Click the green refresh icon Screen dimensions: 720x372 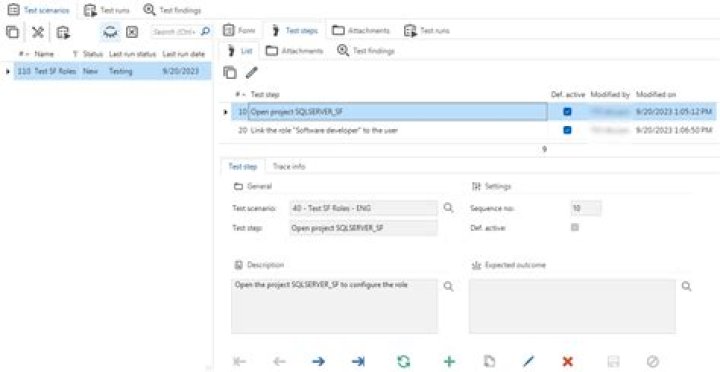coord(403,362)
